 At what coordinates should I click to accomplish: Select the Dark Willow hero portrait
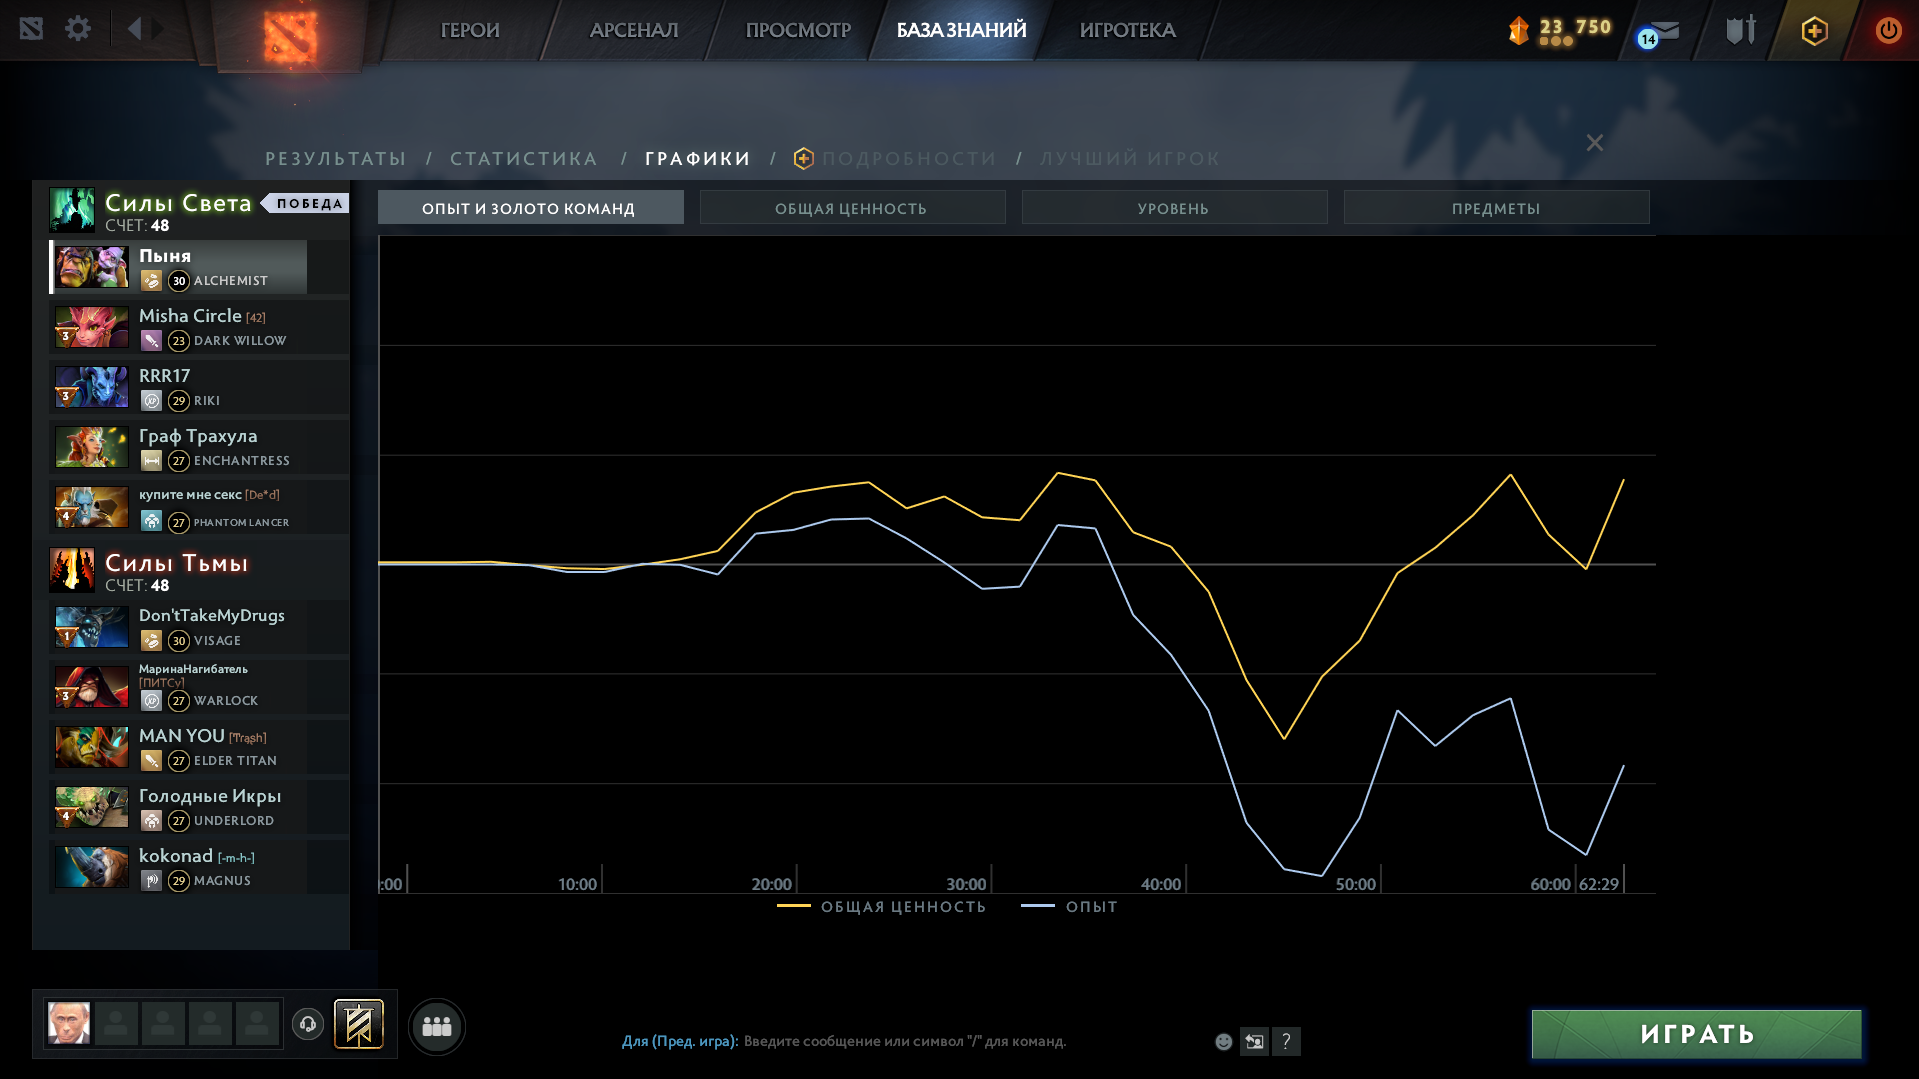[92, 327]
